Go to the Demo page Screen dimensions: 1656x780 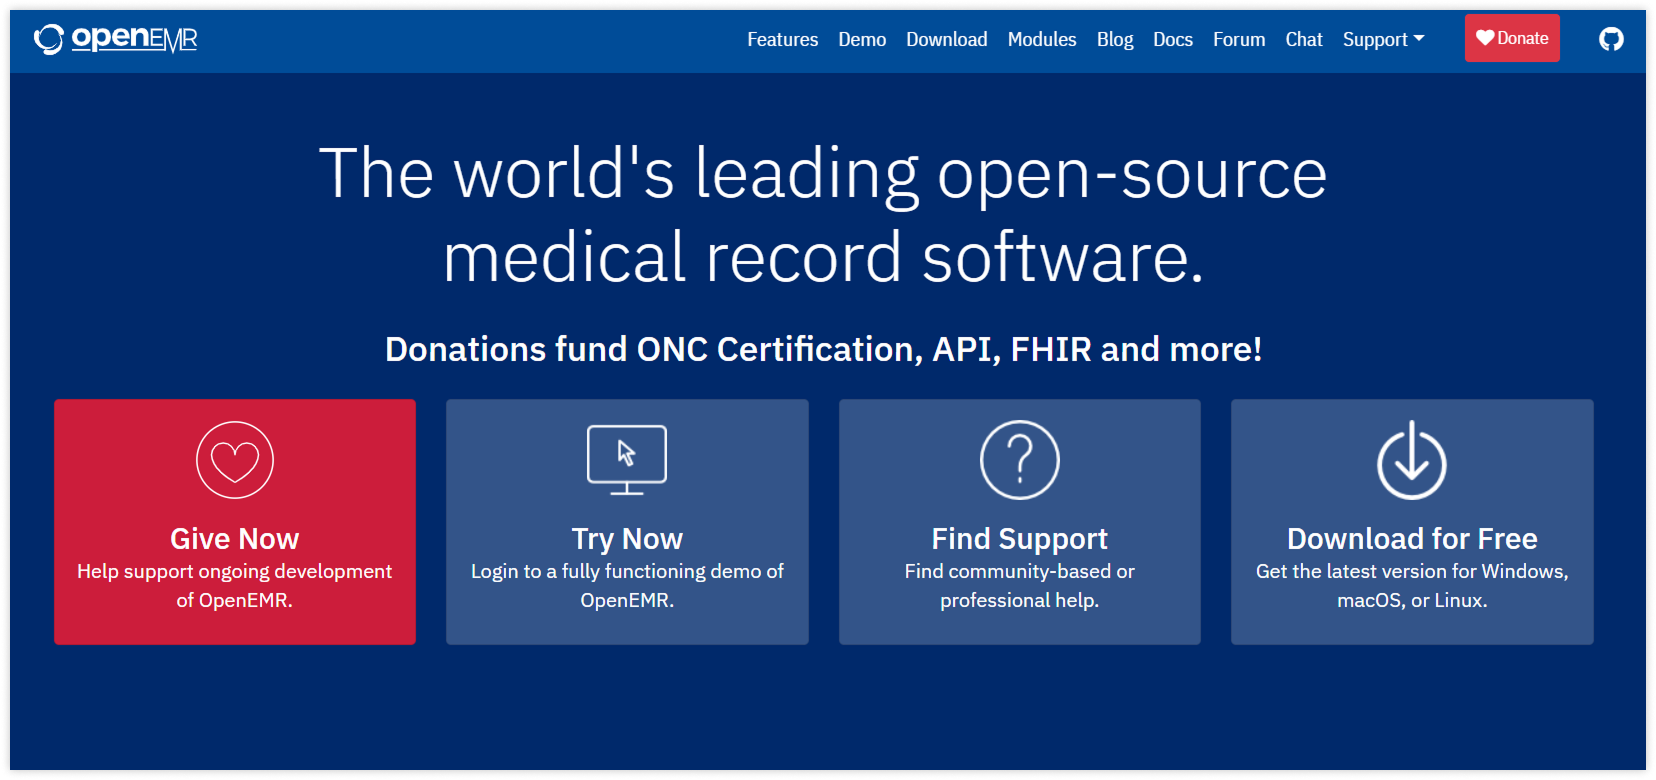tap(862, 39)
